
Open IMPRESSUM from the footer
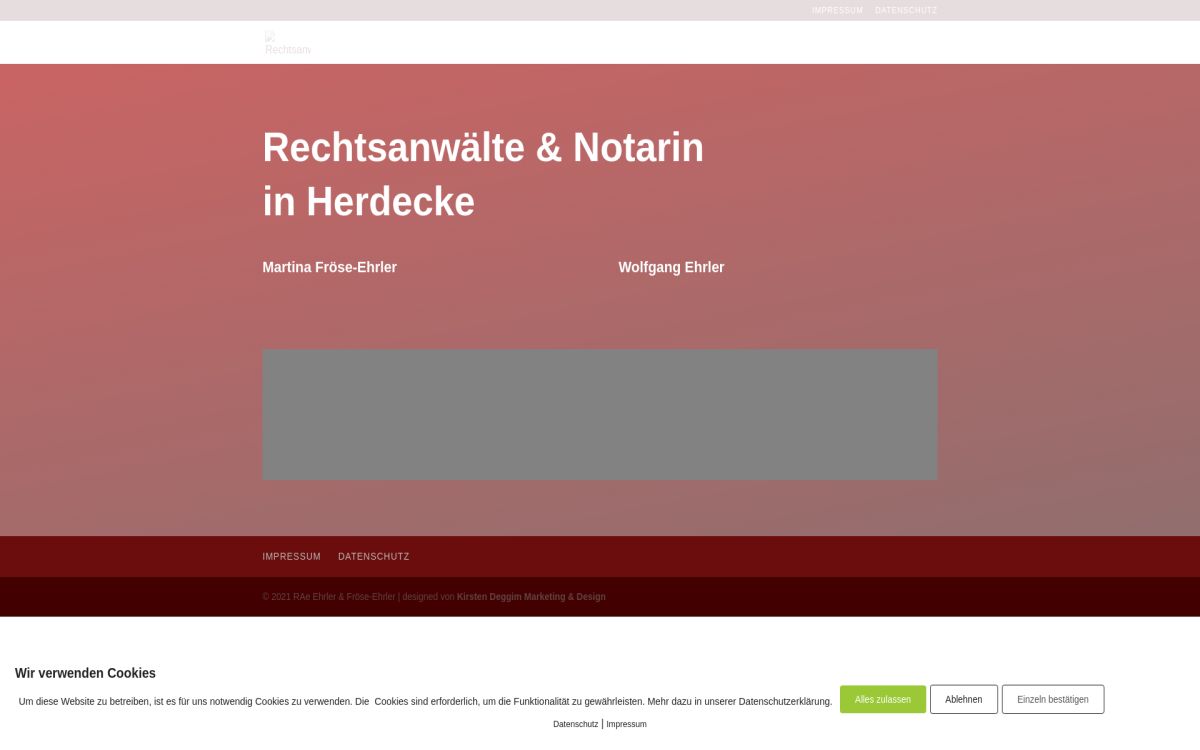(291, 556)
